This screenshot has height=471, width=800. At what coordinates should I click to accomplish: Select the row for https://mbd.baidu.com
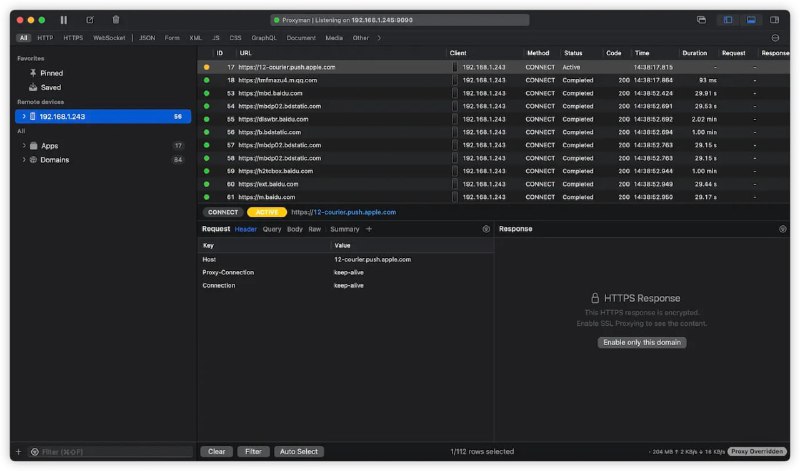tap(493, 93)
